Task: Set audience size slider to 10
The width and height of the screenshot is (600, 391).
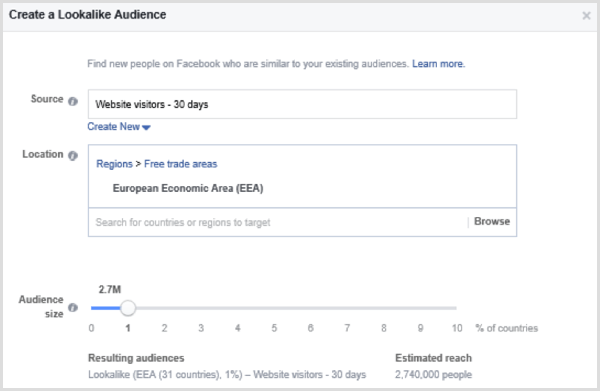Action: click(x=456, y=308)
